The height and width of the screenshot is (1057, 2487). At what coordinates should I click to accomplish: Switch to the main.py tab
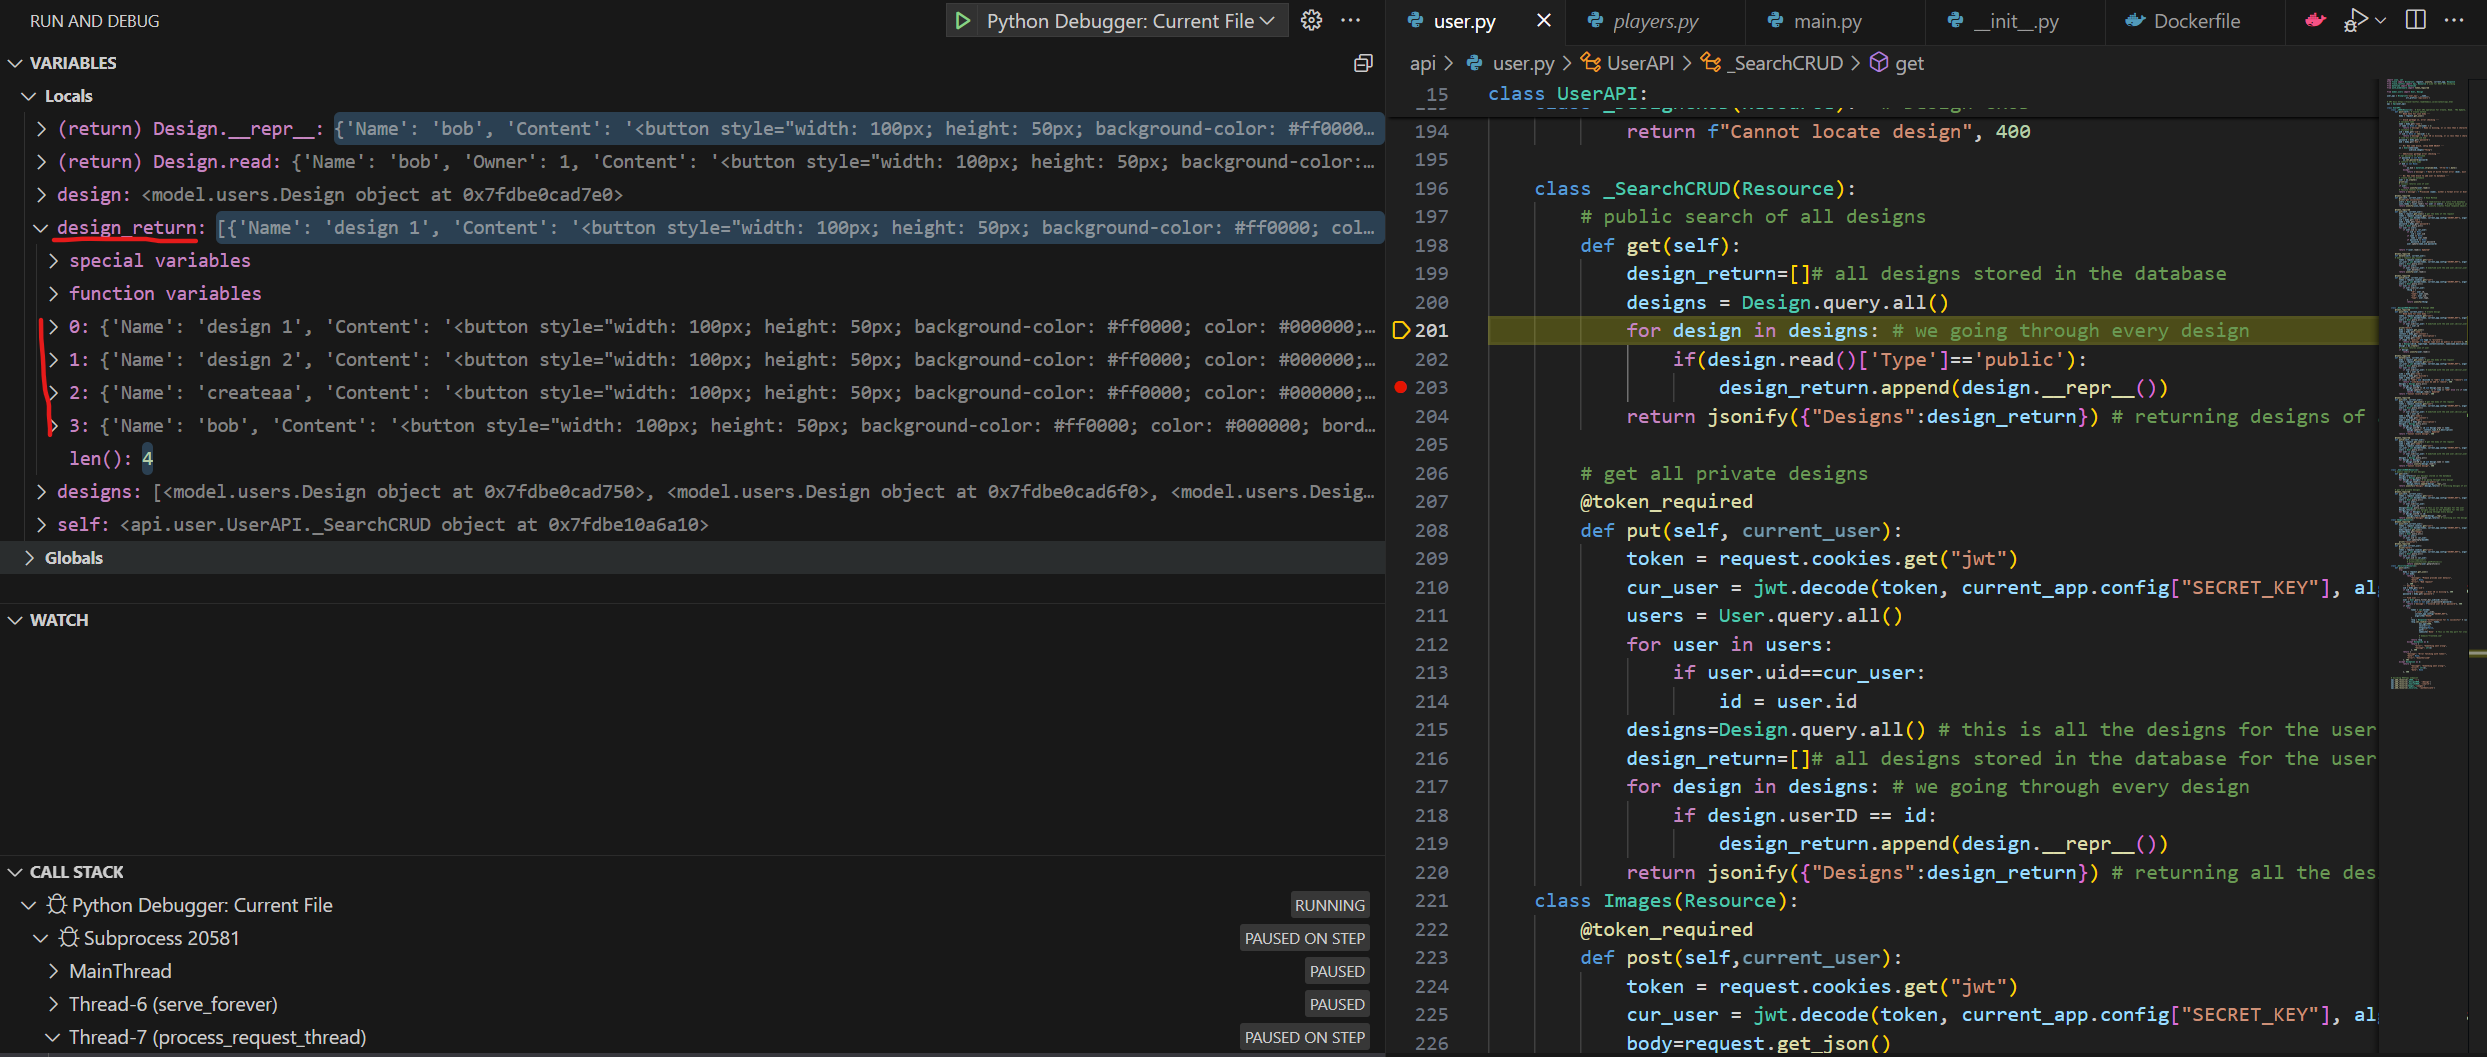coord(1827,21)
